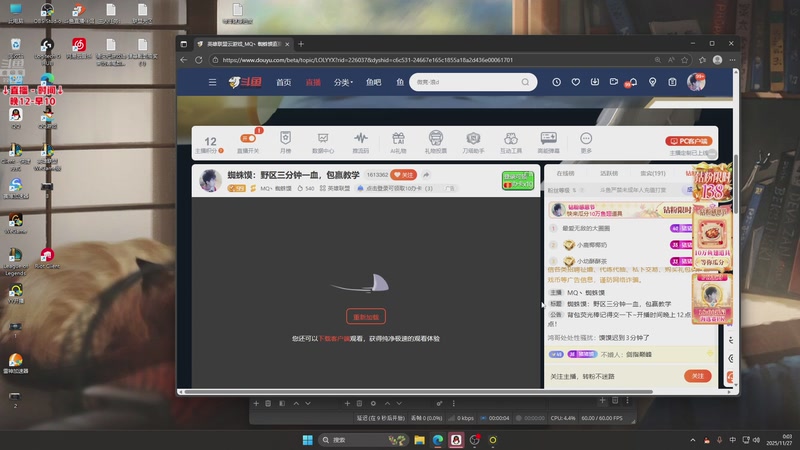Screen dimensions: 800x450
Task: Open the 更多 more options icon
Action: click(586, 142)
